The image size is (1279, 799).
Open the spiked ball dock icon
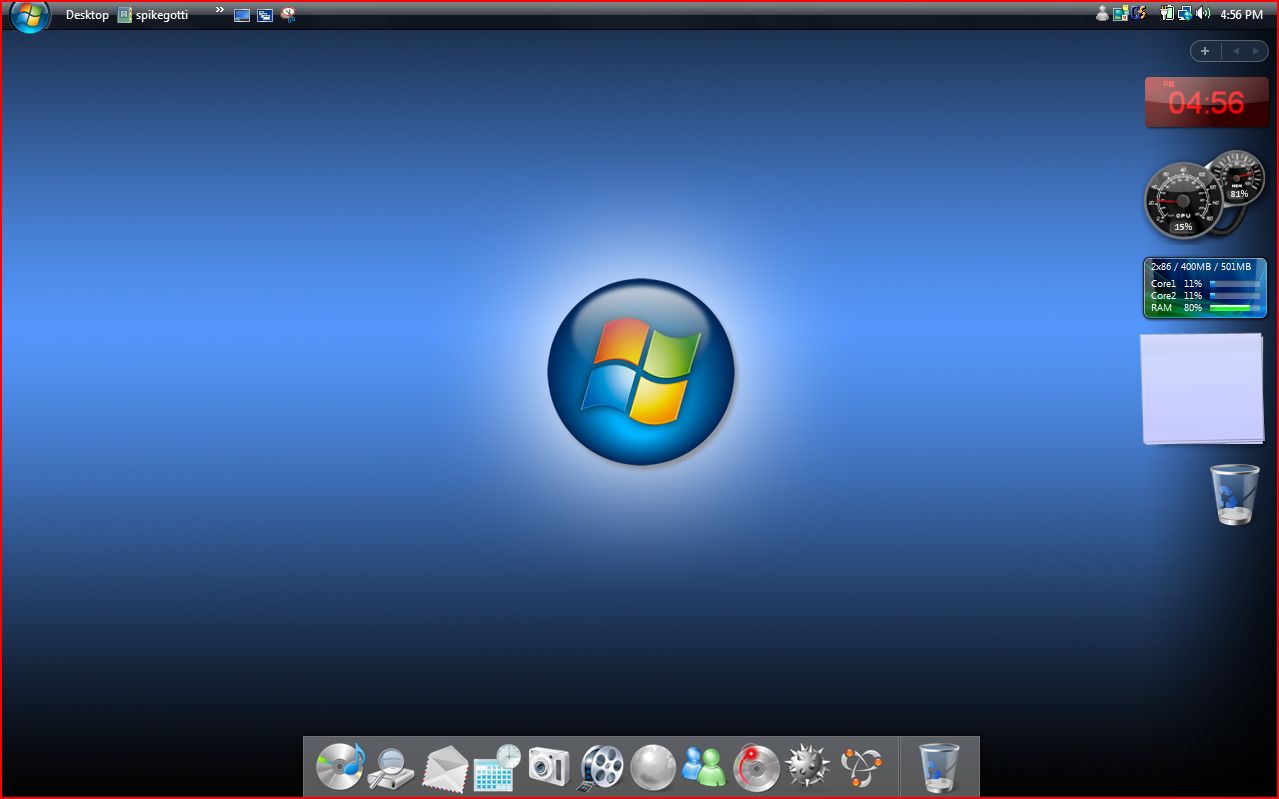(x=809, y=767)
